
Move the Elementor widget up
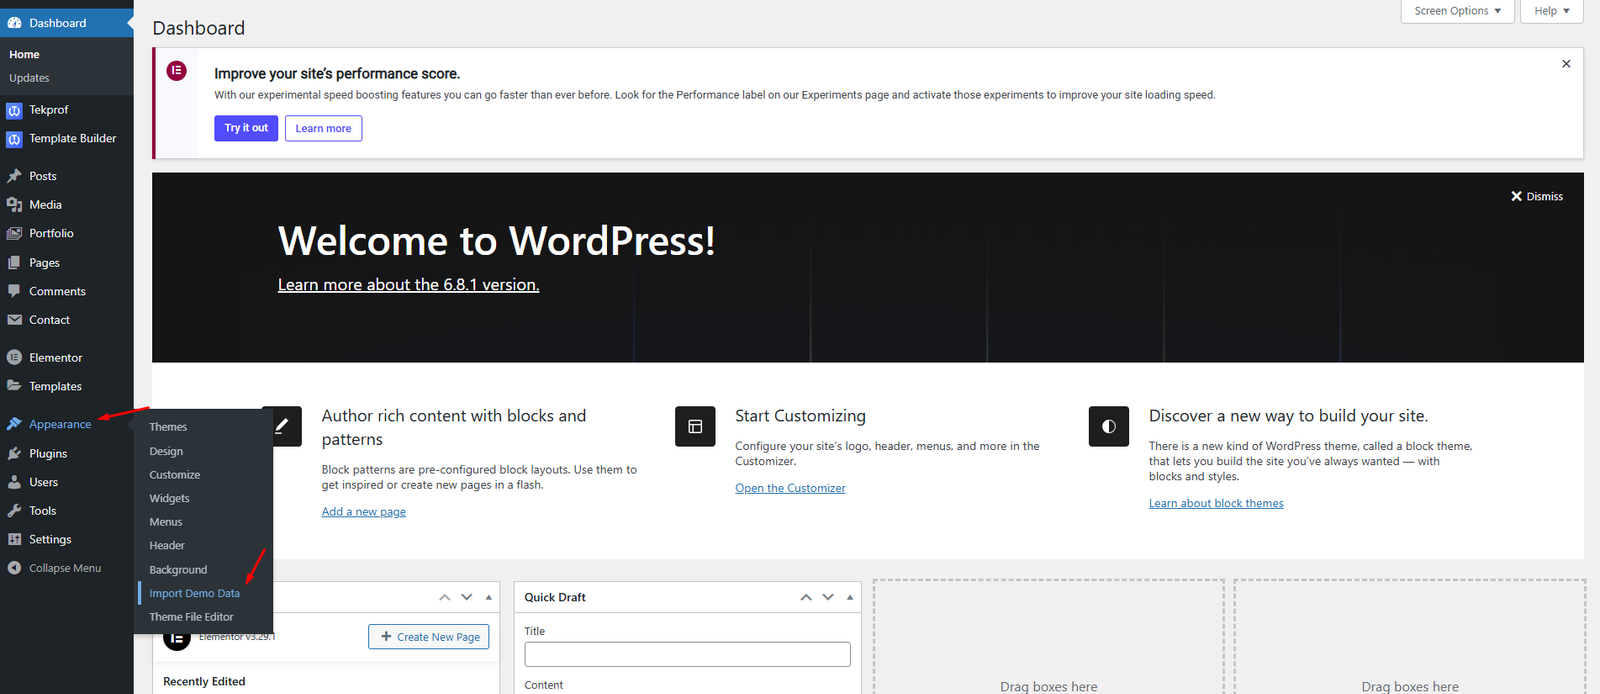tap(445, 597)
